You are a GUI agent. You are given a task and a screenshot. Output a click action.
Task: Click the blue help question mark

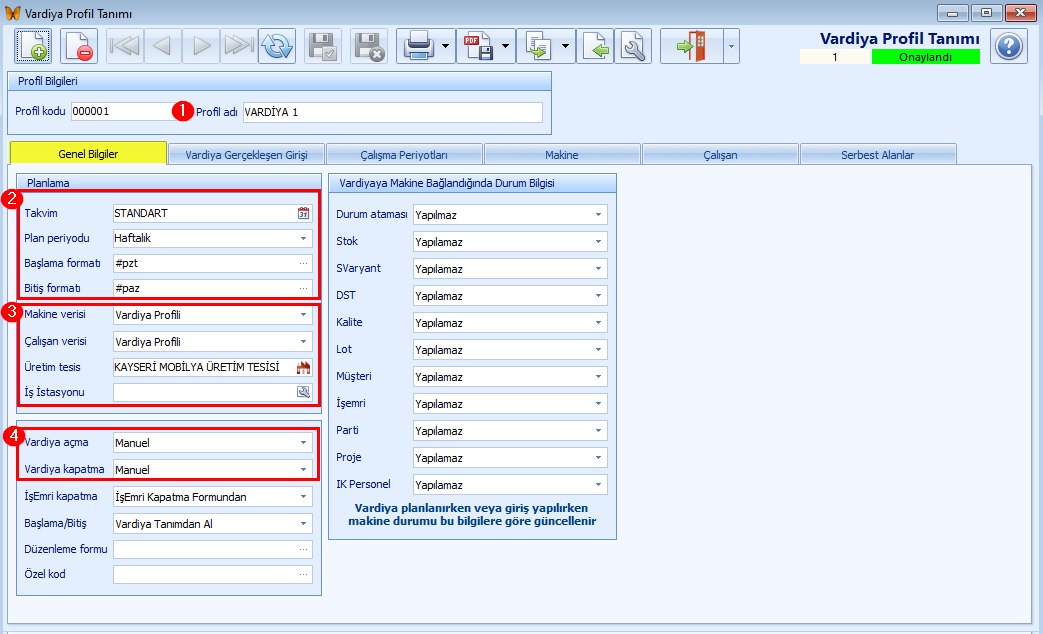[x=1008, y=47]
